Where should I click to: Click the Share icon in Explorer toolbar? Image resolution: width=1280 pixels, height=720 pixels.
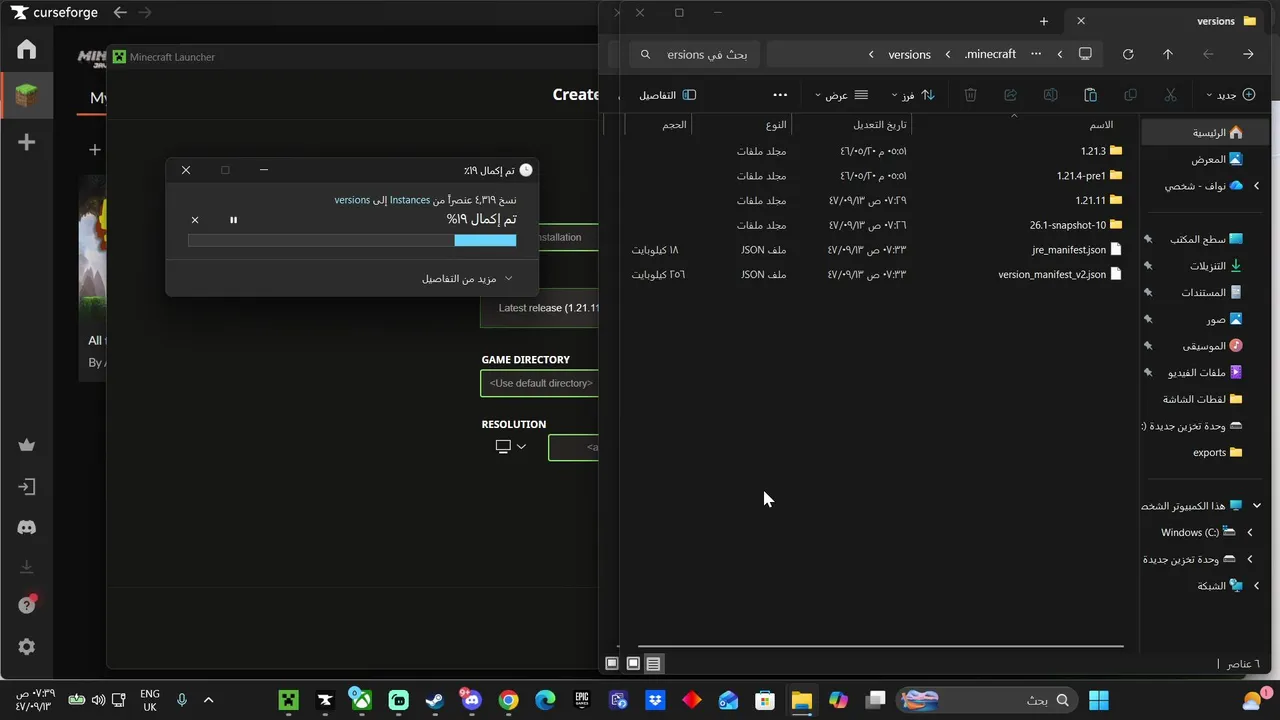tap(1010, 95)
